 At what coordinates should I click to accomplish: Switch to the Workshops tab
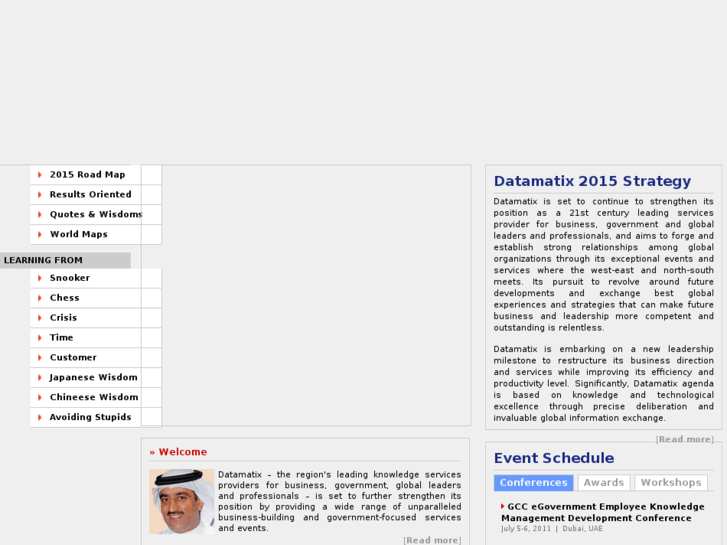[x=671, y=483]
